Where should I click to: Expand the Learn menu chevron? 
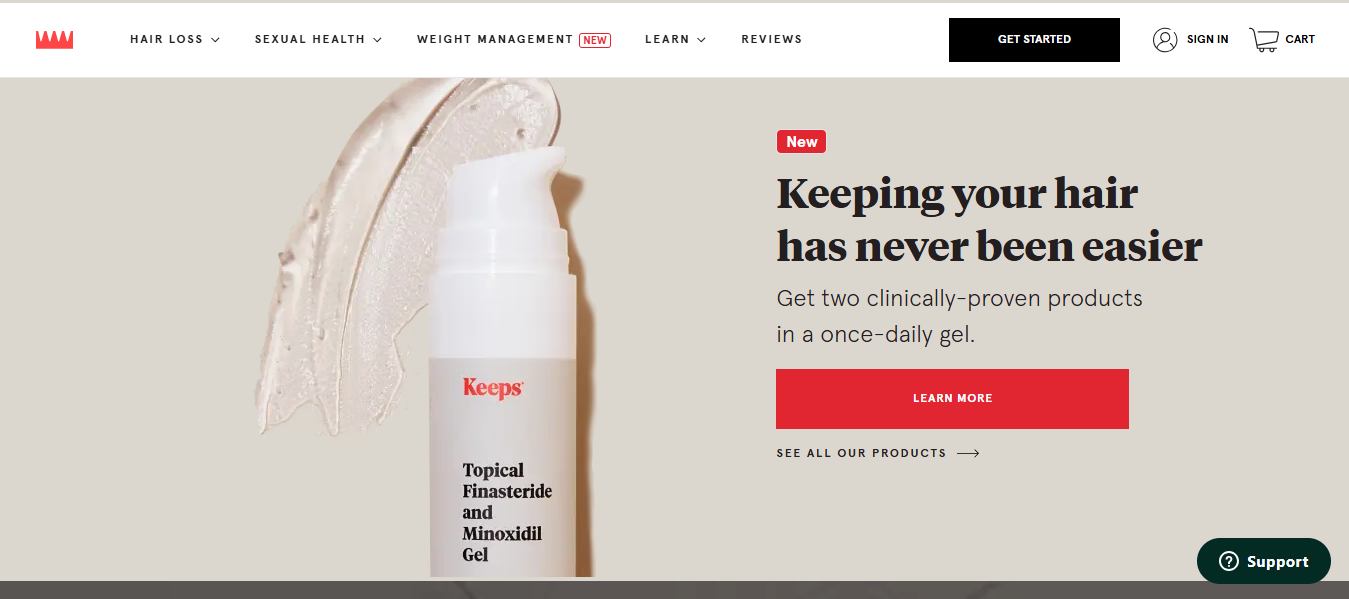point(701,40)
